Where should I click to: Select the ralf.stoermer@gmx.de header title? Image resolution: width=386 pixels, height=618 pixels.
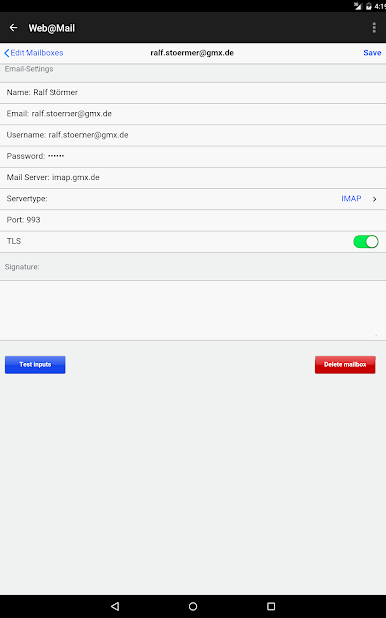click(192, 53)
